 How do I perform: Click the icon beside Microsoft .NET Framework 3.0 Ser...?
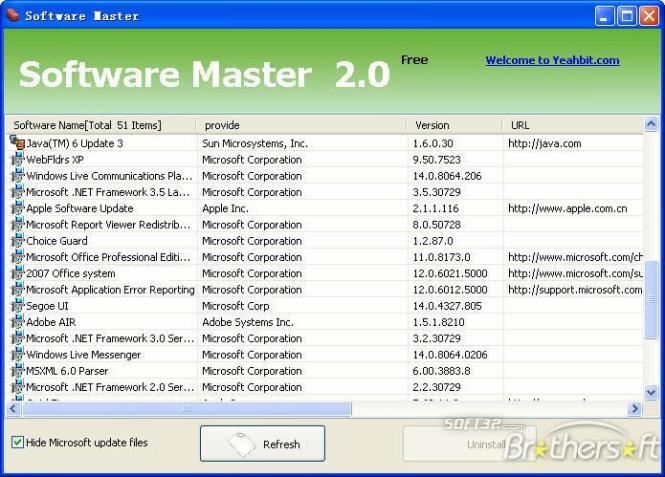17,338
